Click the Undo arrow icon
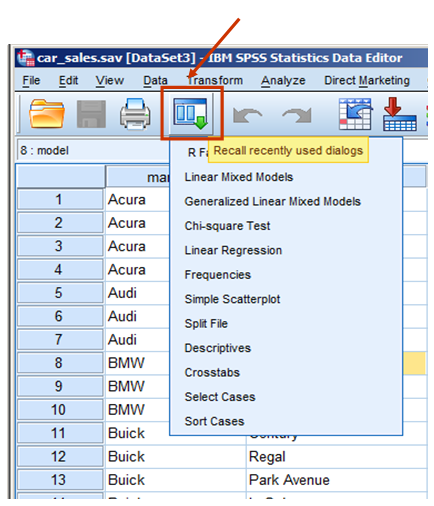434x506 pixels. [247, 115]
